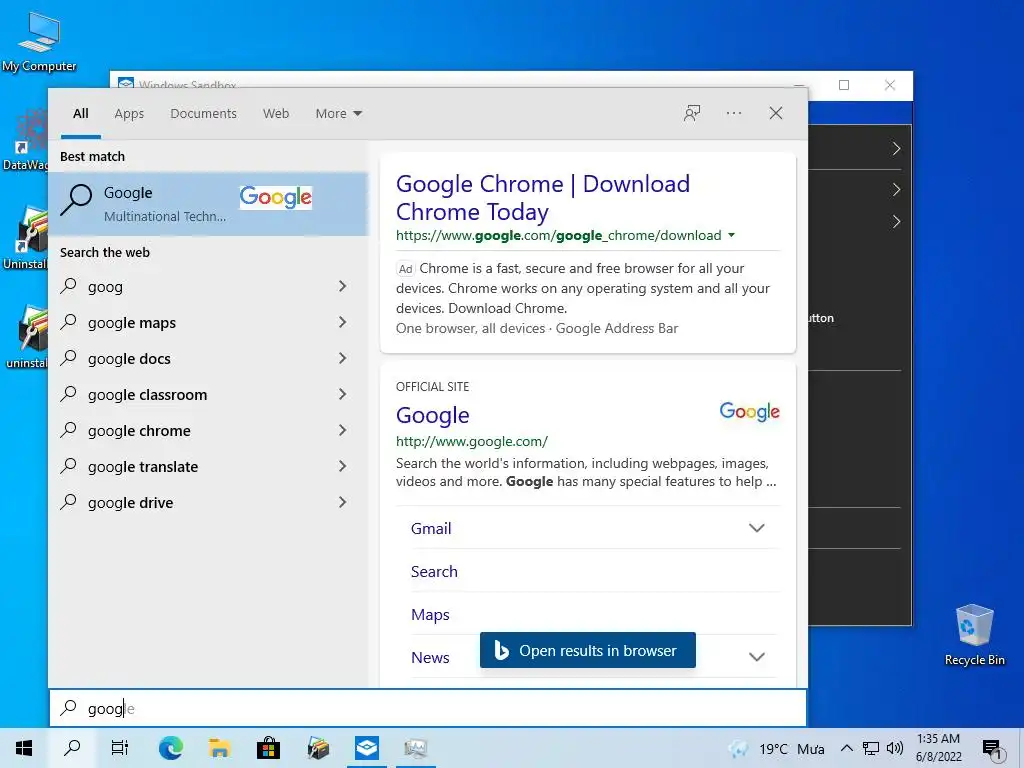Open the More dropdown
Screen dimensions: 1024x768
point(338,114)
